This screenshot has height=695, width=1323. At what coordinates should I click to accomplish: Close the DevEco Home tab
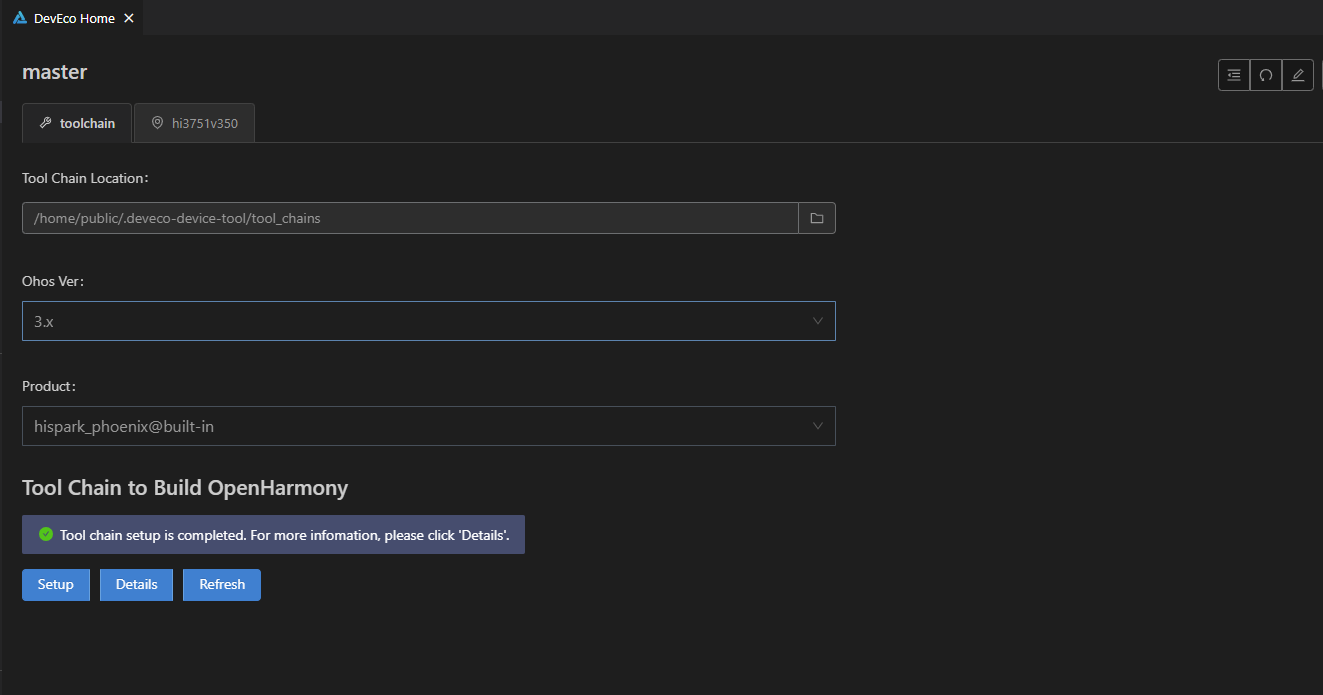click(x=129, y=18)
